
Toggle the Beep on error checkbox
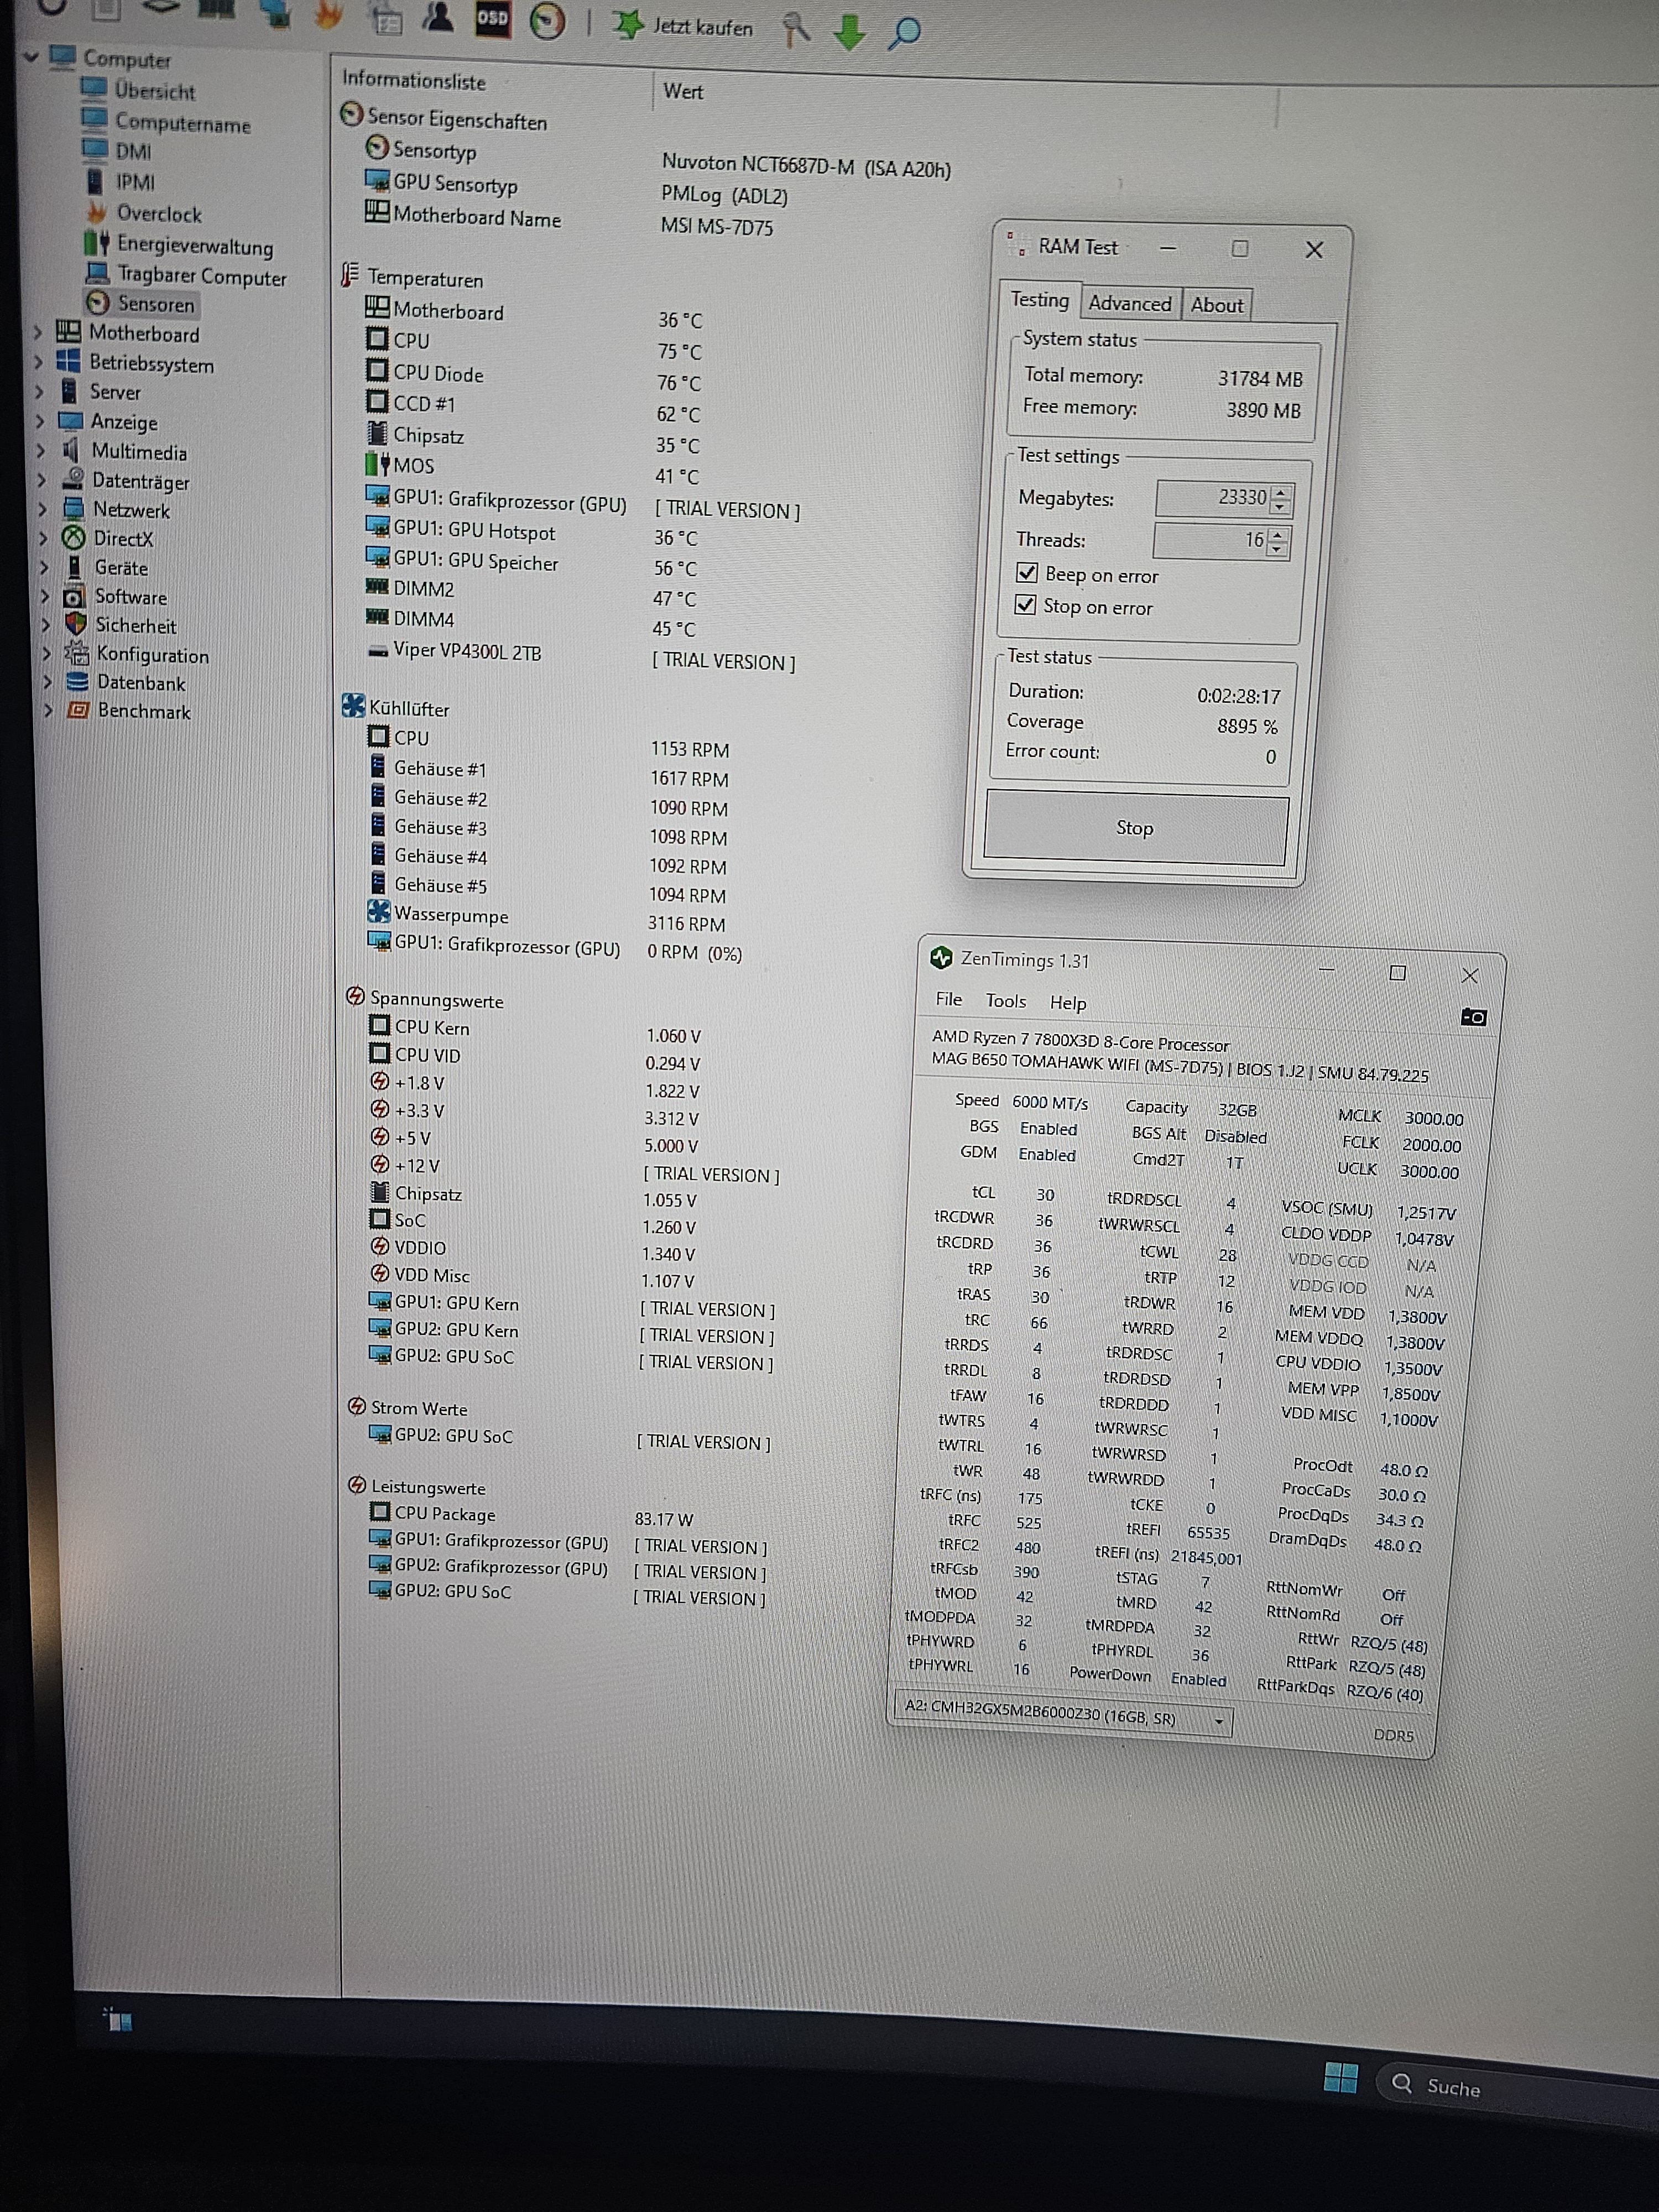(1027, 573)
